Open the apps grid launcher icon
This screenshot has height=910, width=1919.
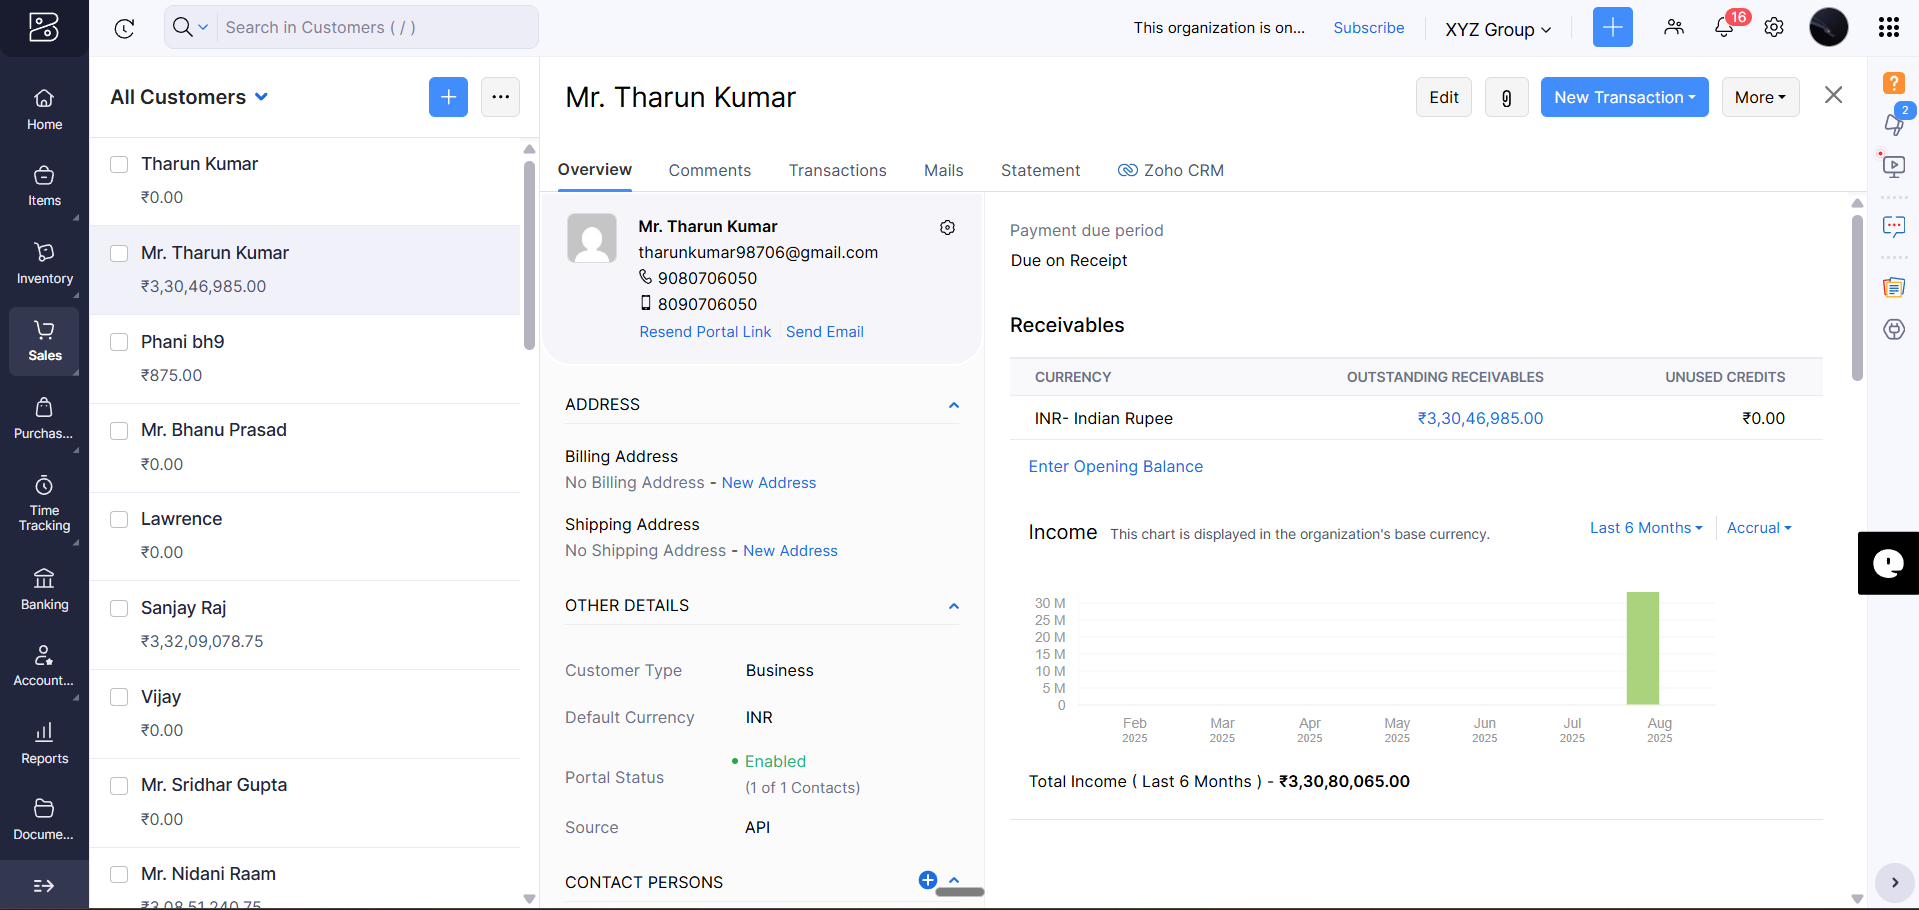(x=1888, y=28)
